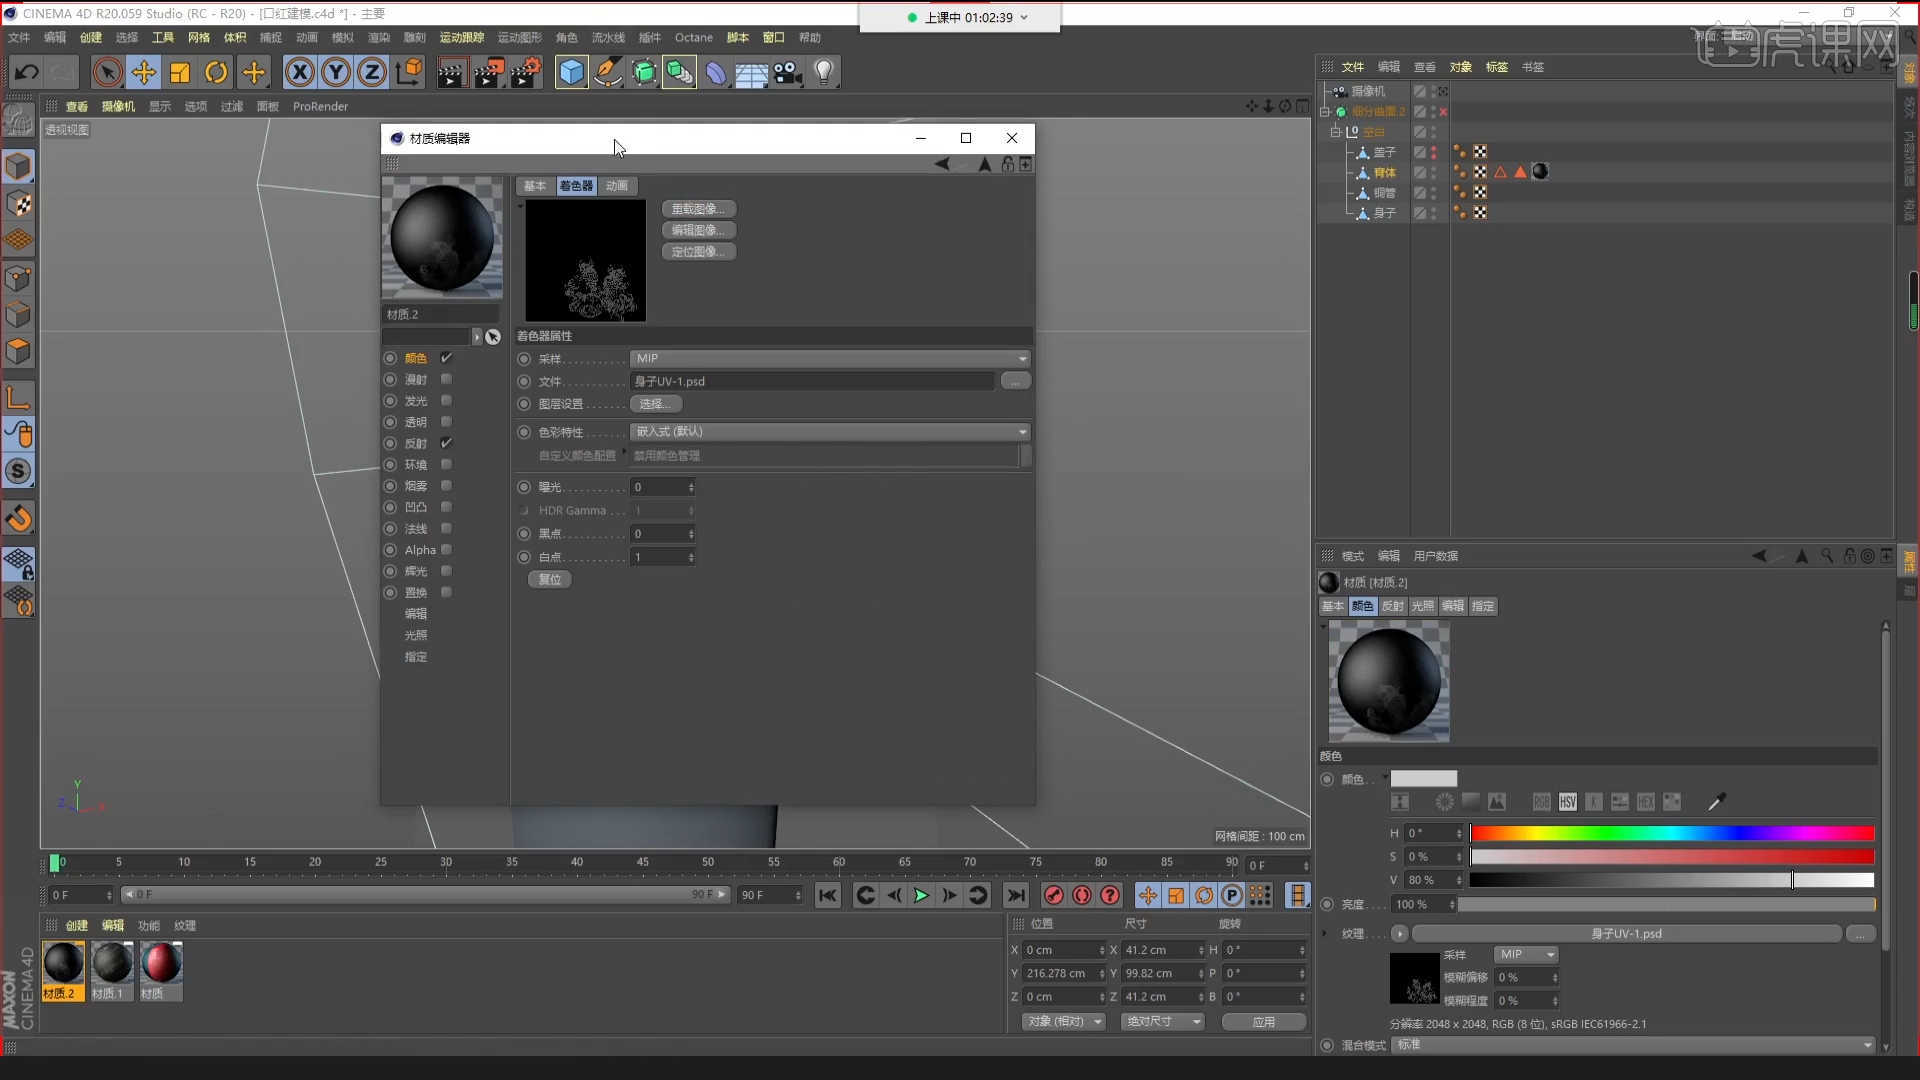Click the Autokeying button
This screenshot has height=1080, width=1920.
(1082, 895)
